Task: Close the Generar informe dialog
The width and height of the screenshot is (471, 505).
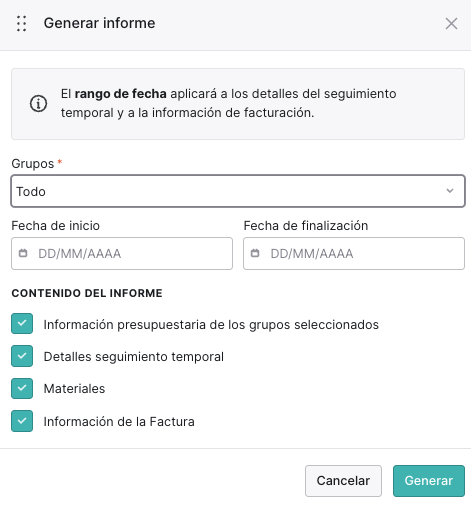Action: point(451,24)
